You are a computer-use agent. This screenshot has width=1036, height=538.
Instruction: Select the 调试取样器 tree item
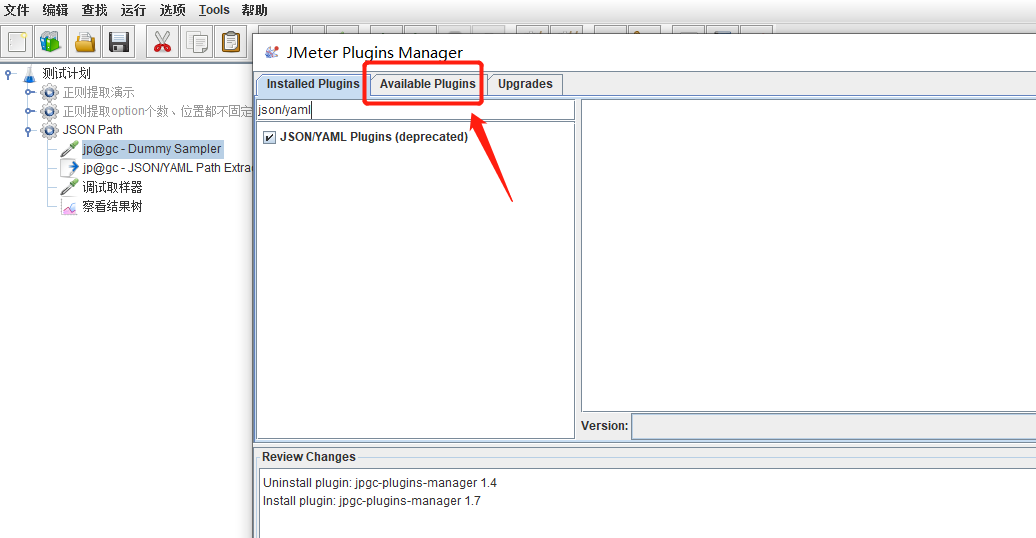click(112, 187)
